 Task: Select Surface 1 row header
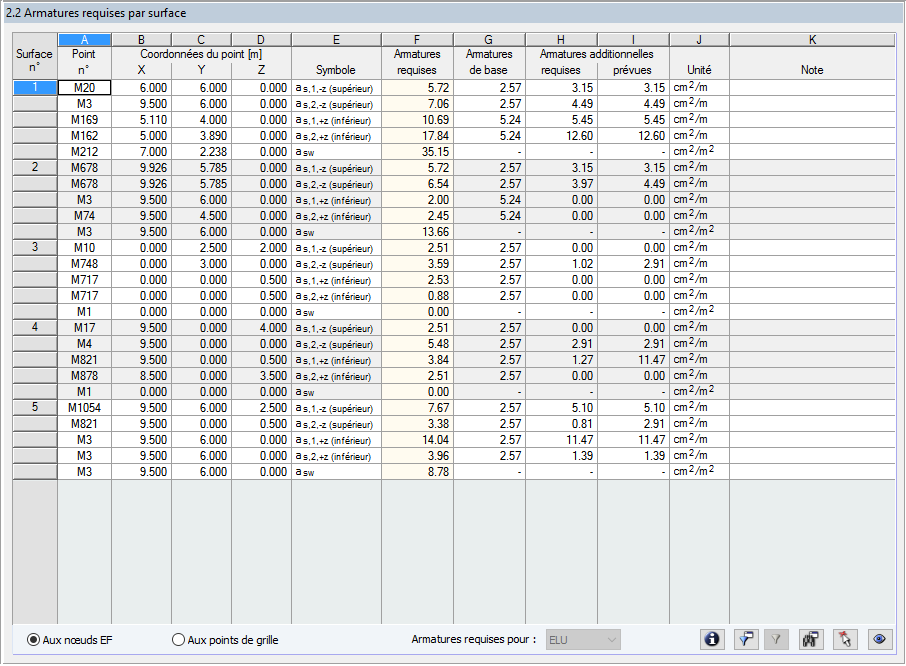35,87
